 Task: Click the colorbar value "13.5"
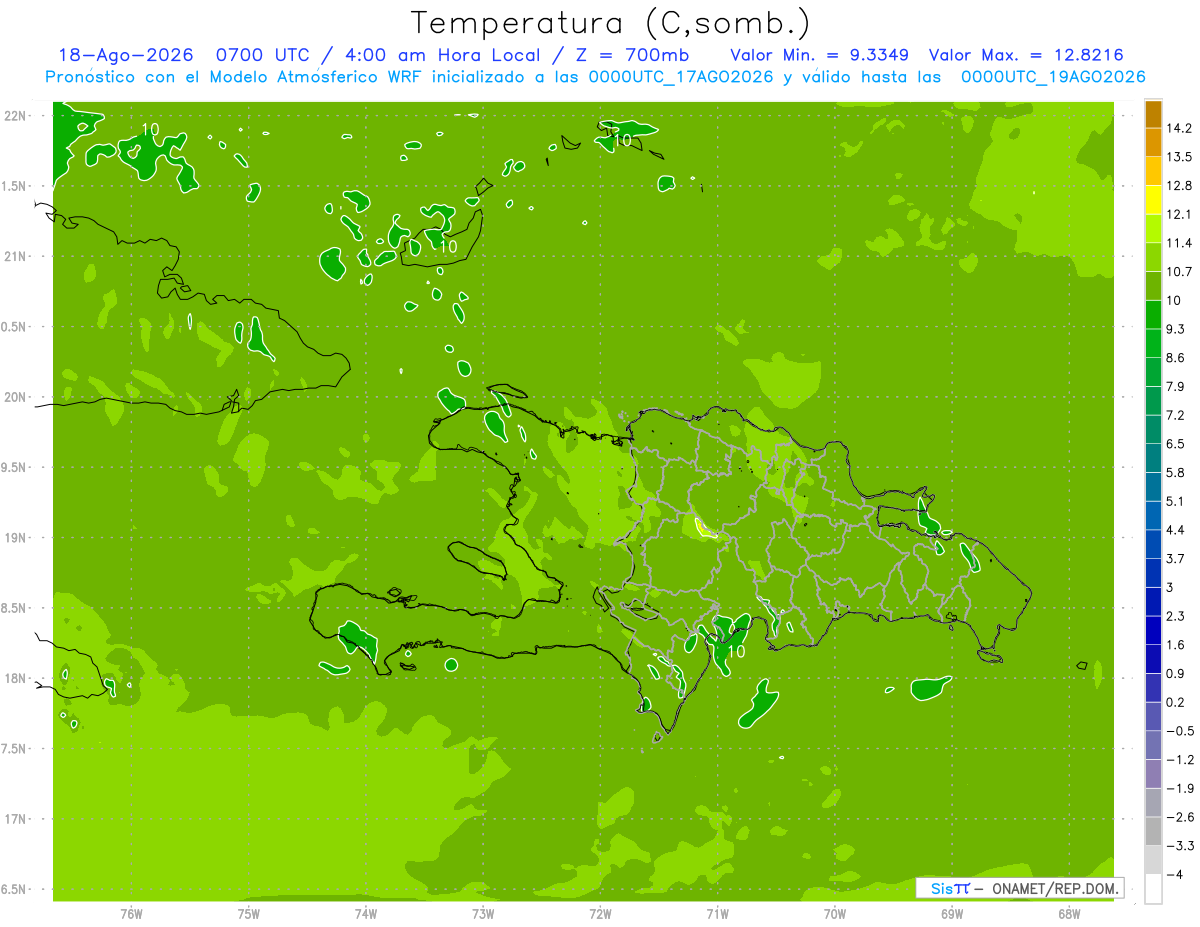coord(1181,157)
